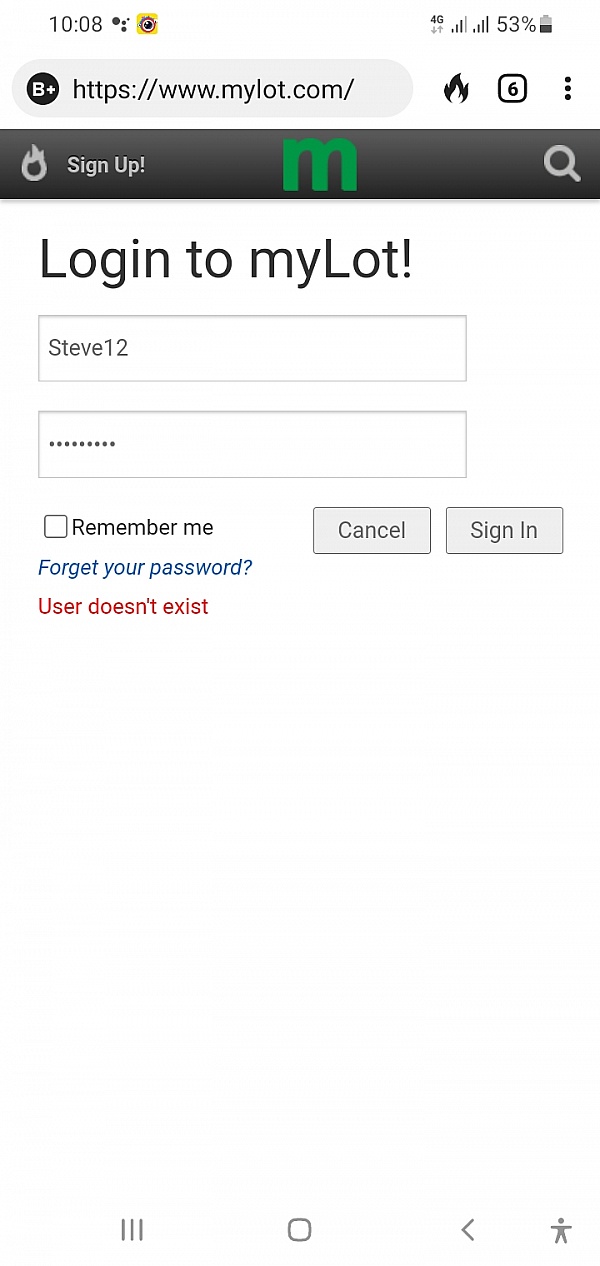
Task: Tap the B+ badge in address bar
Action: tap(43, 89)
